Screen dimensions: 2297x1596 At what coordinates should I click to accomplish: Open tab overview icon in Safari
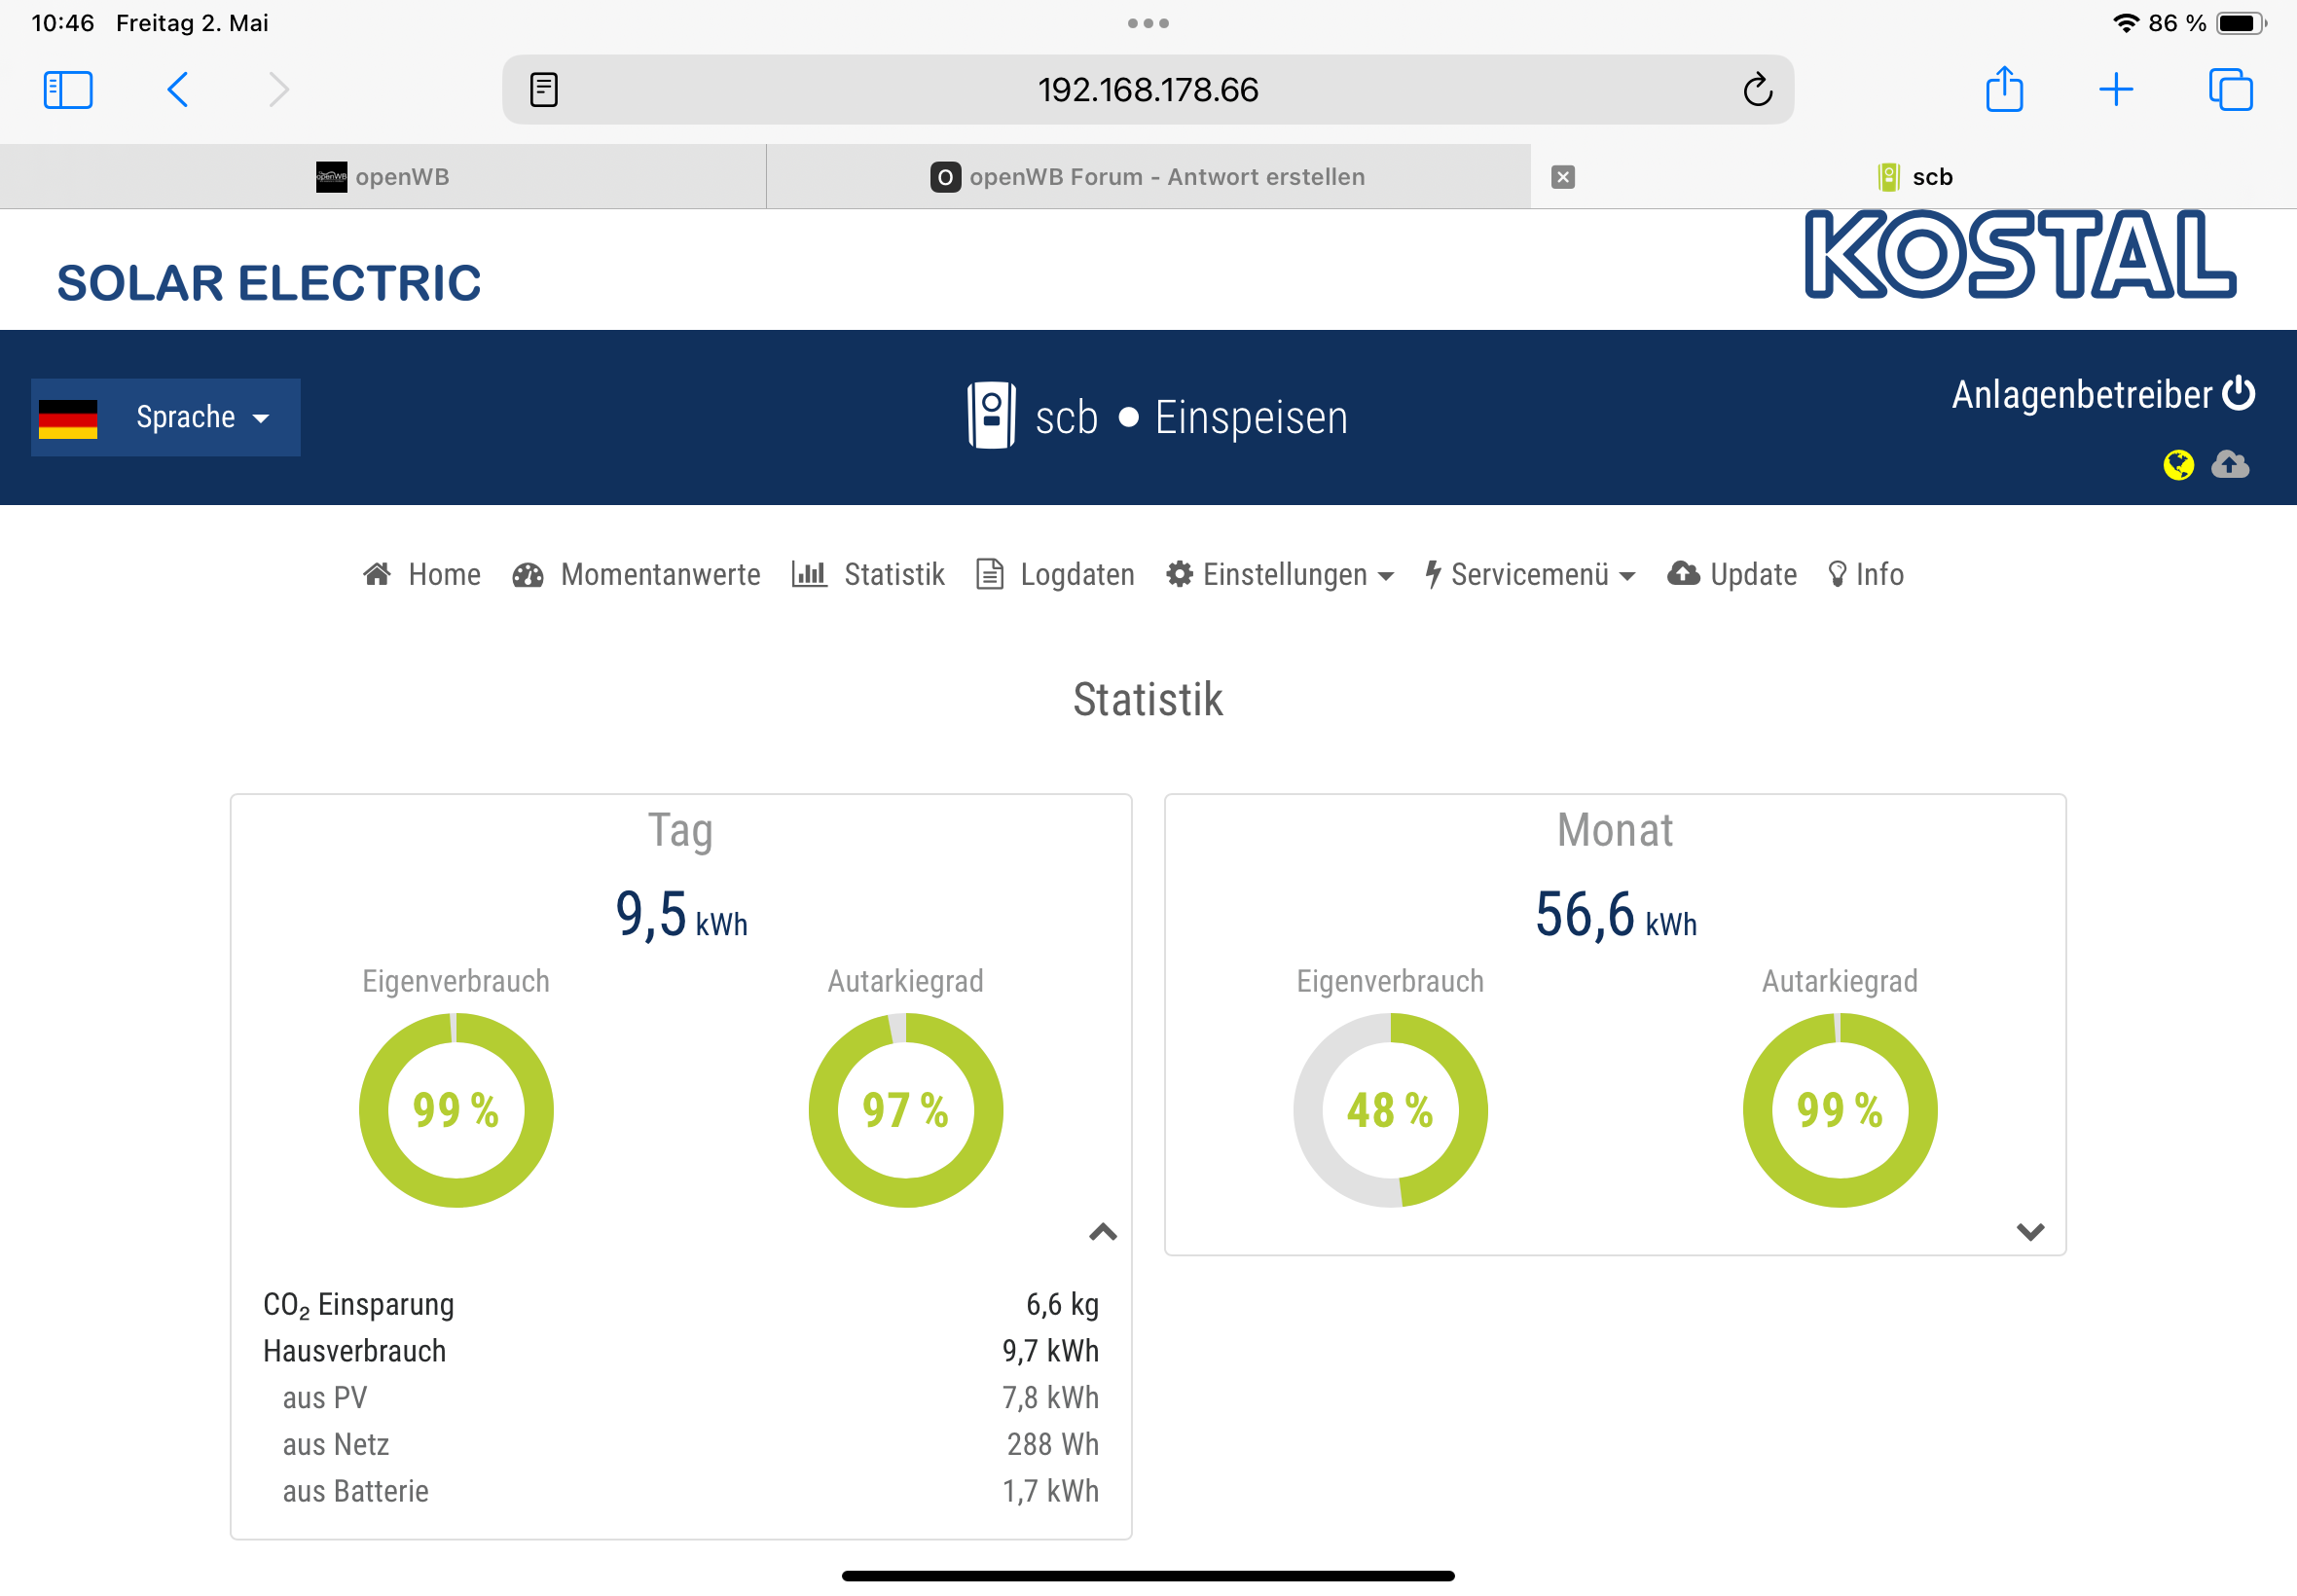pyautogui.click(x=2230, y=90)
